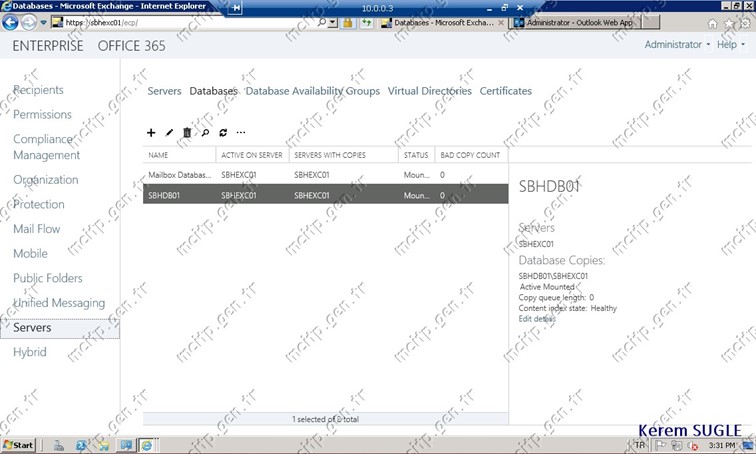Click the 10.0.0.3 remote connection bar title

[378, 8]
